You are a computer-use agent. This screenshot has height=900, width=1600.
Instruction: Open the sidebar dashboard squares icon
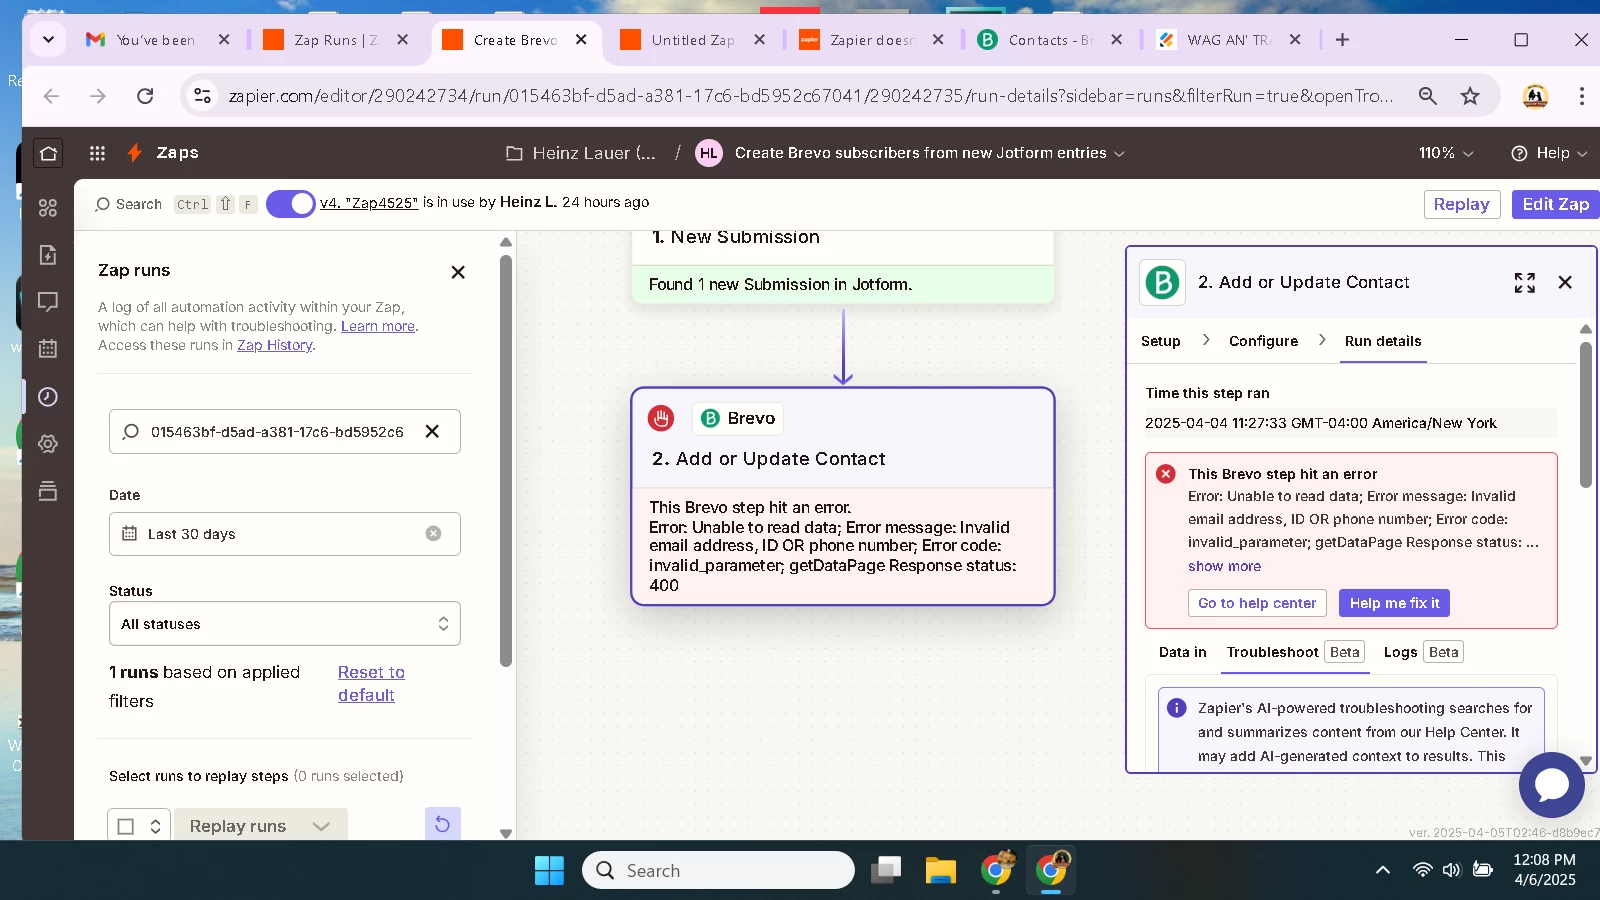point(48,208)
